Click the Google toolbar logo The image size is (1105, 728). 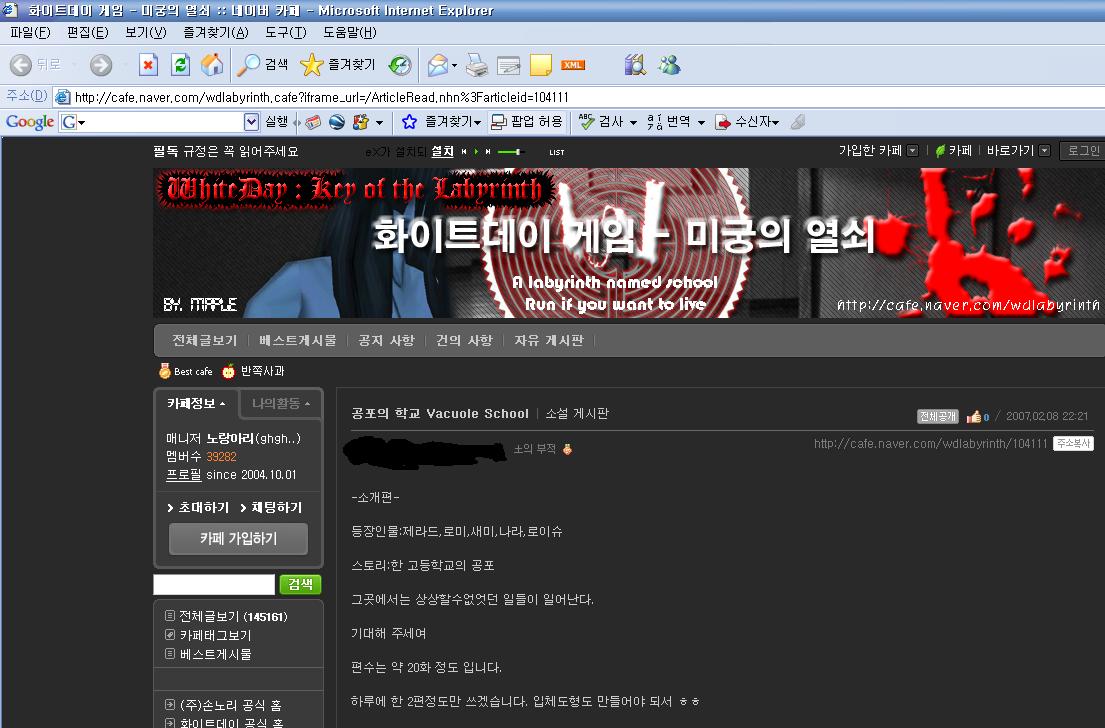coord(30,122)
